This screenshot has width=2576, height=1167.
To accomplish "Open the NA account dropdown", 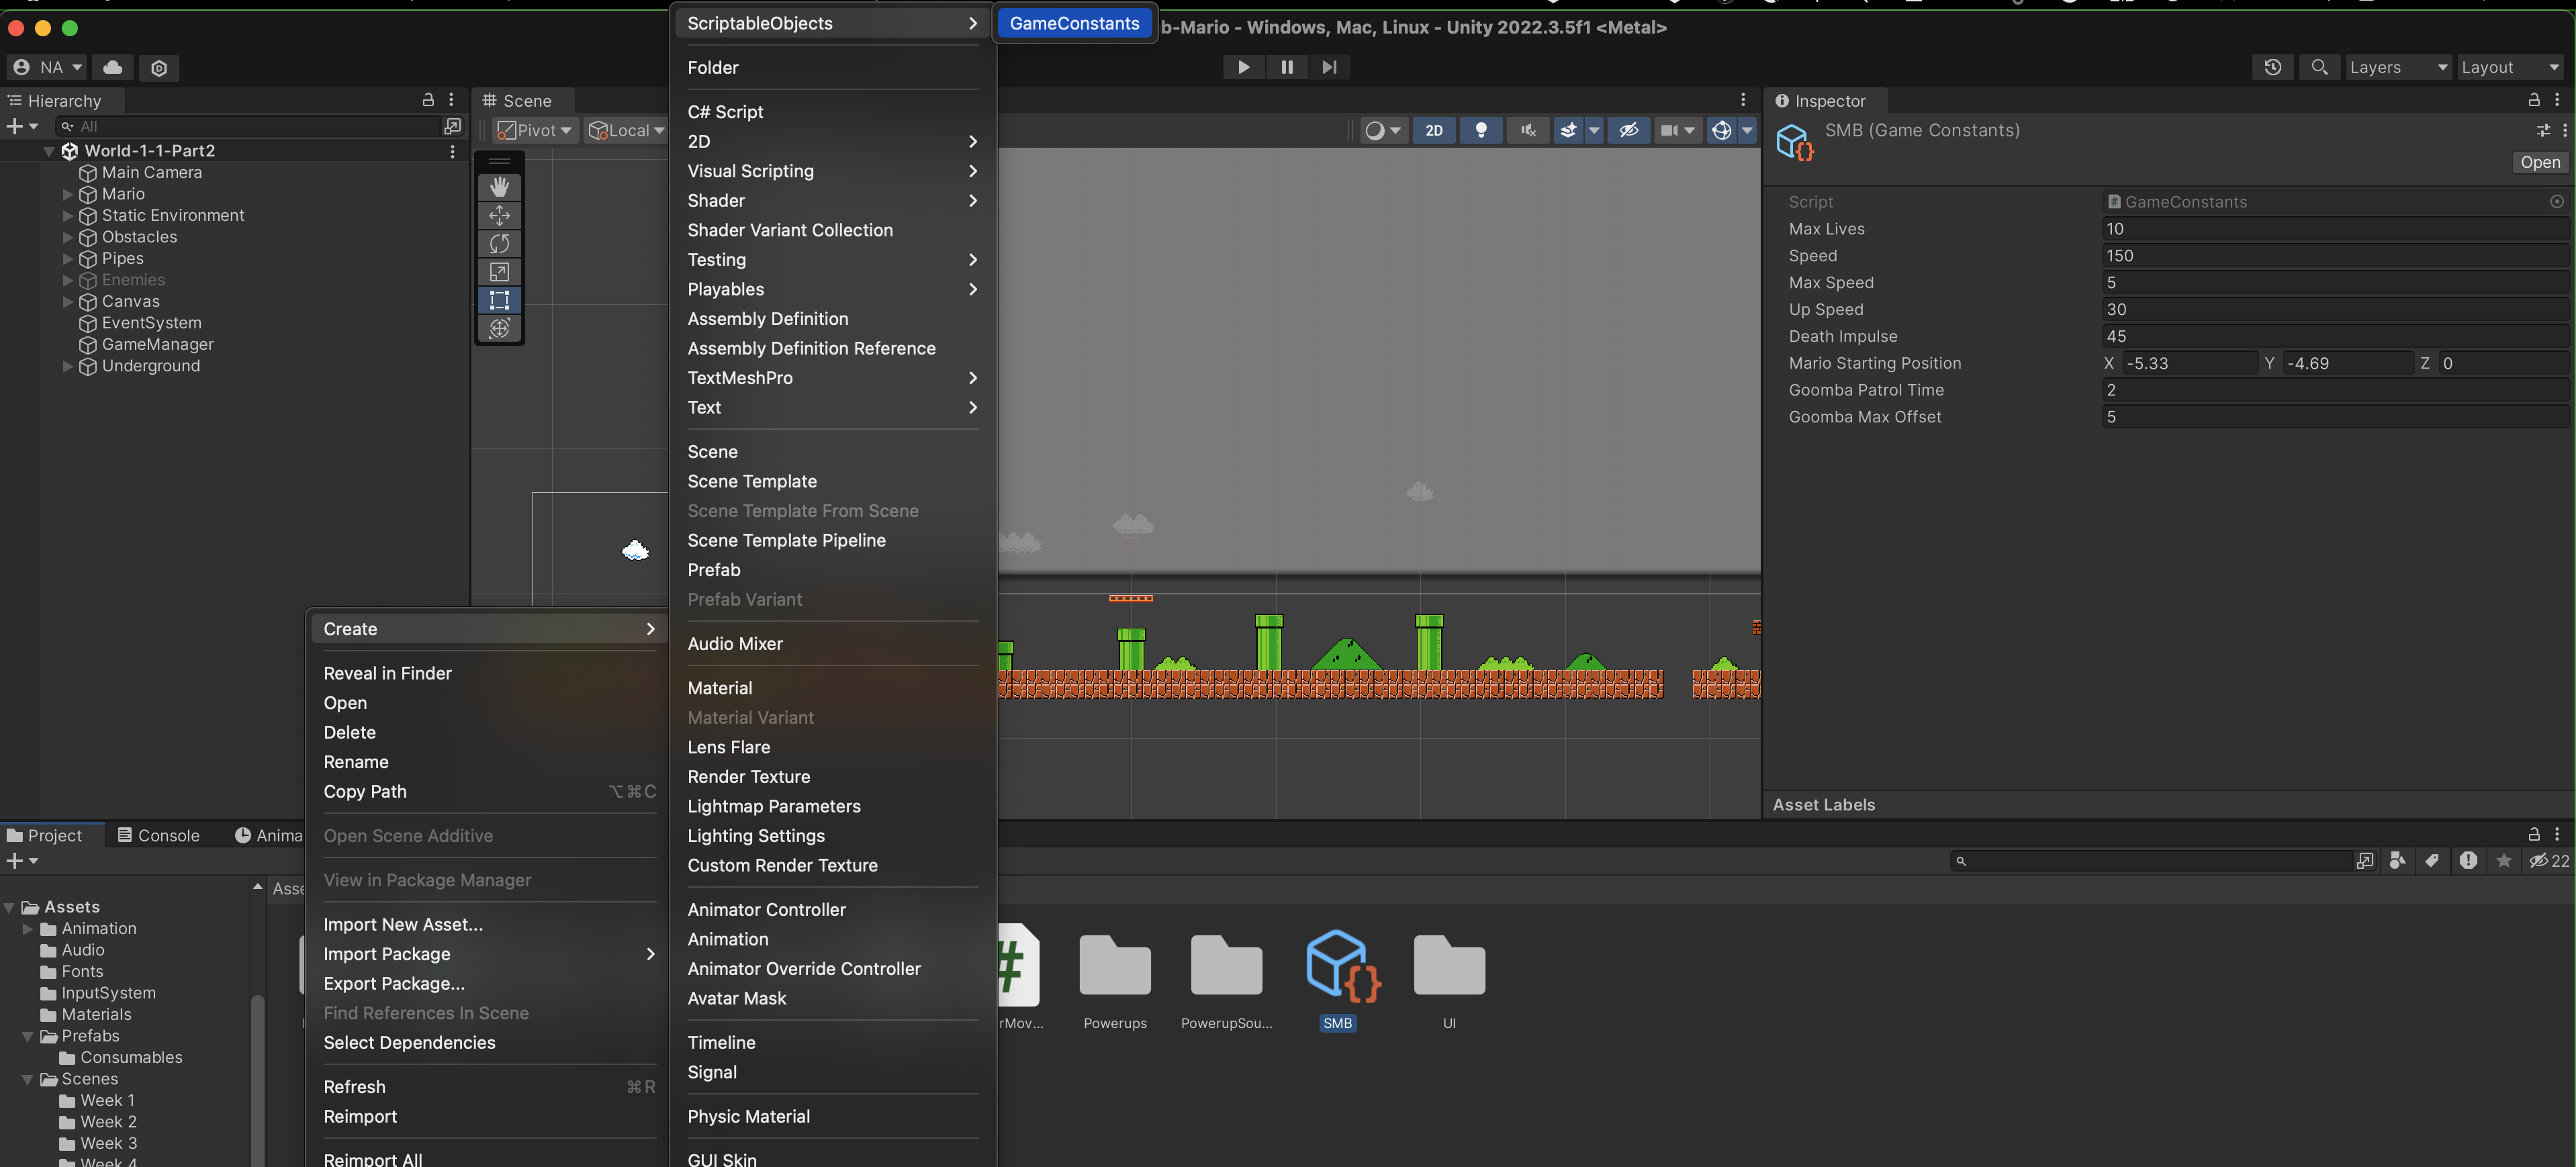I will coord(47,67).
